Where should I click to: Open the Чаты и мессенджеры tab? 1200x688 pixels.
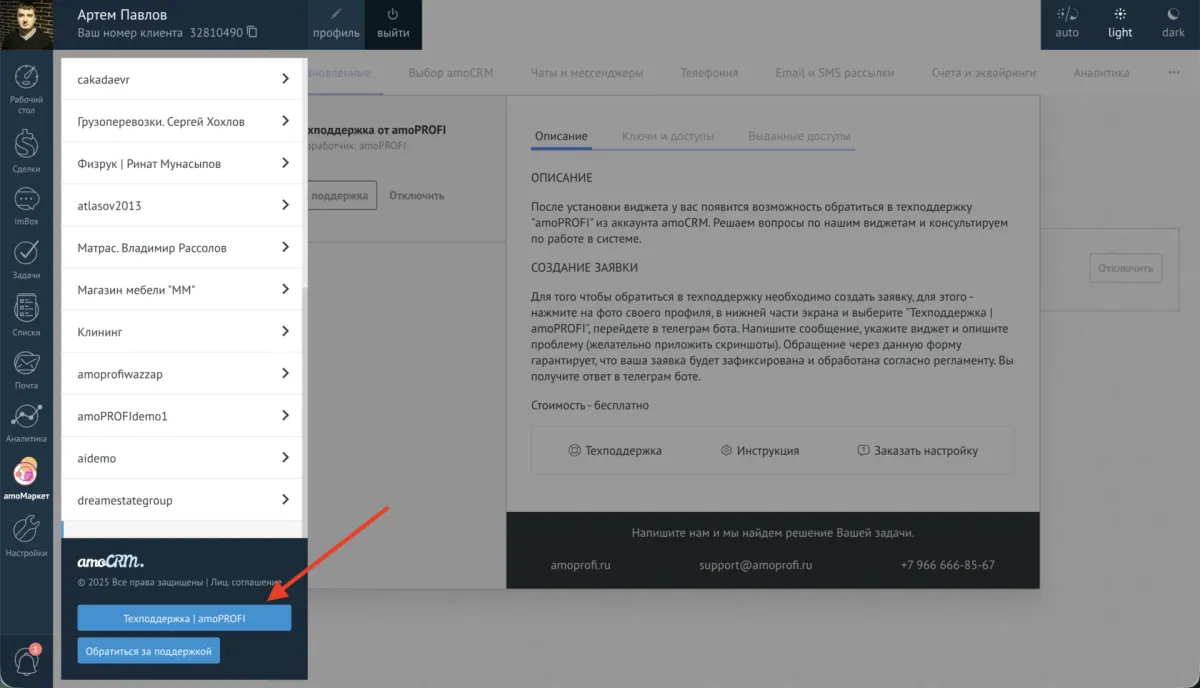(x=587, y=73)
